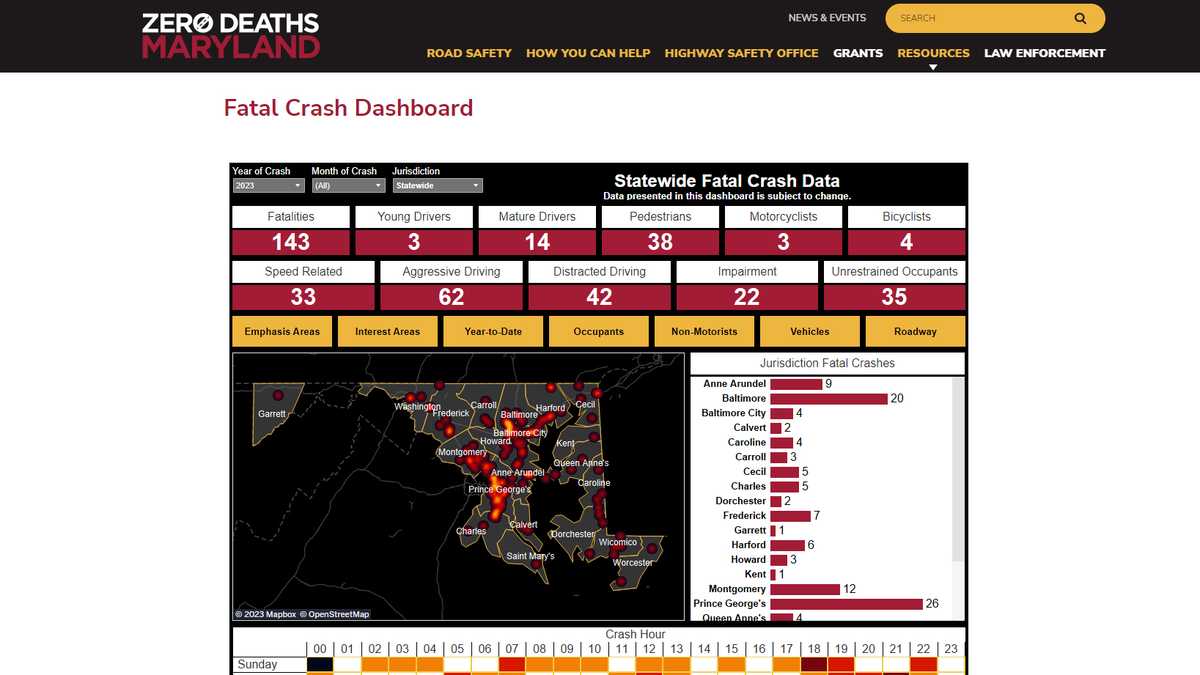1200x675 pixels.
Task: Open the Year-to-Date view
Action: [492, 331]
